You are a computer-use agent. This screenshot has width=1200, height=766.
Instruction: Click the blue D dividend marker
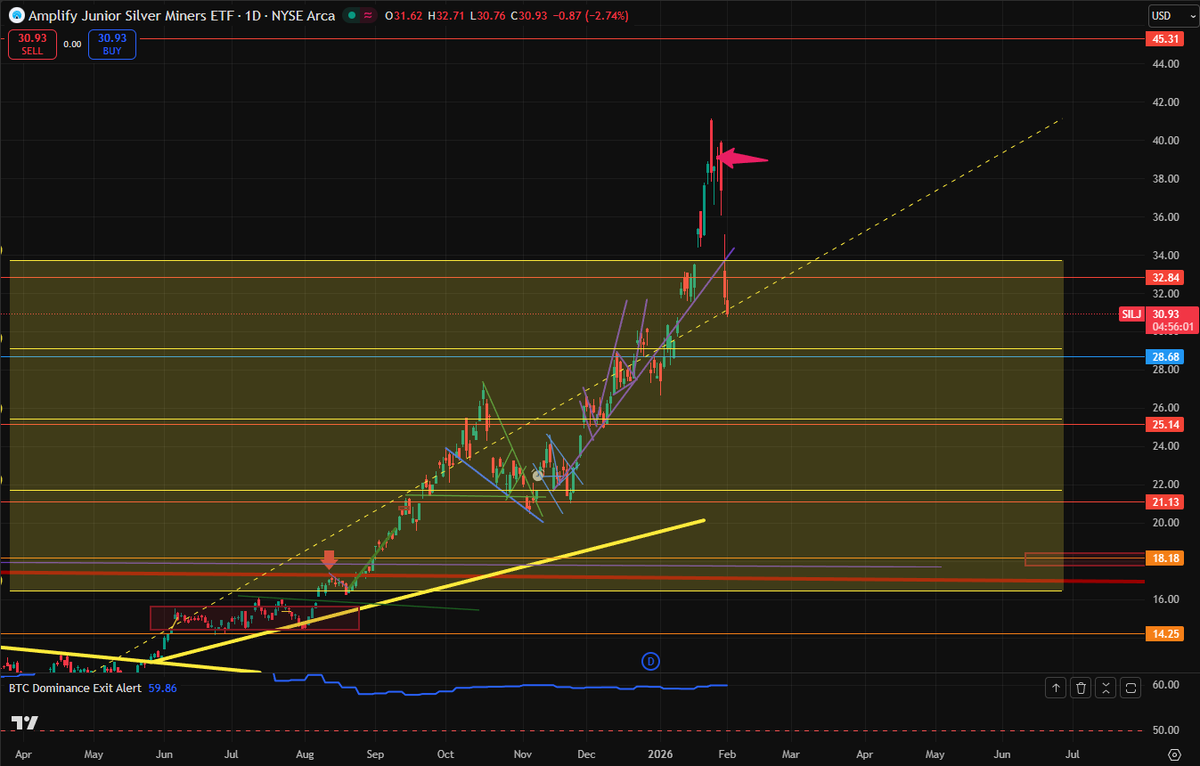(650, 660)
